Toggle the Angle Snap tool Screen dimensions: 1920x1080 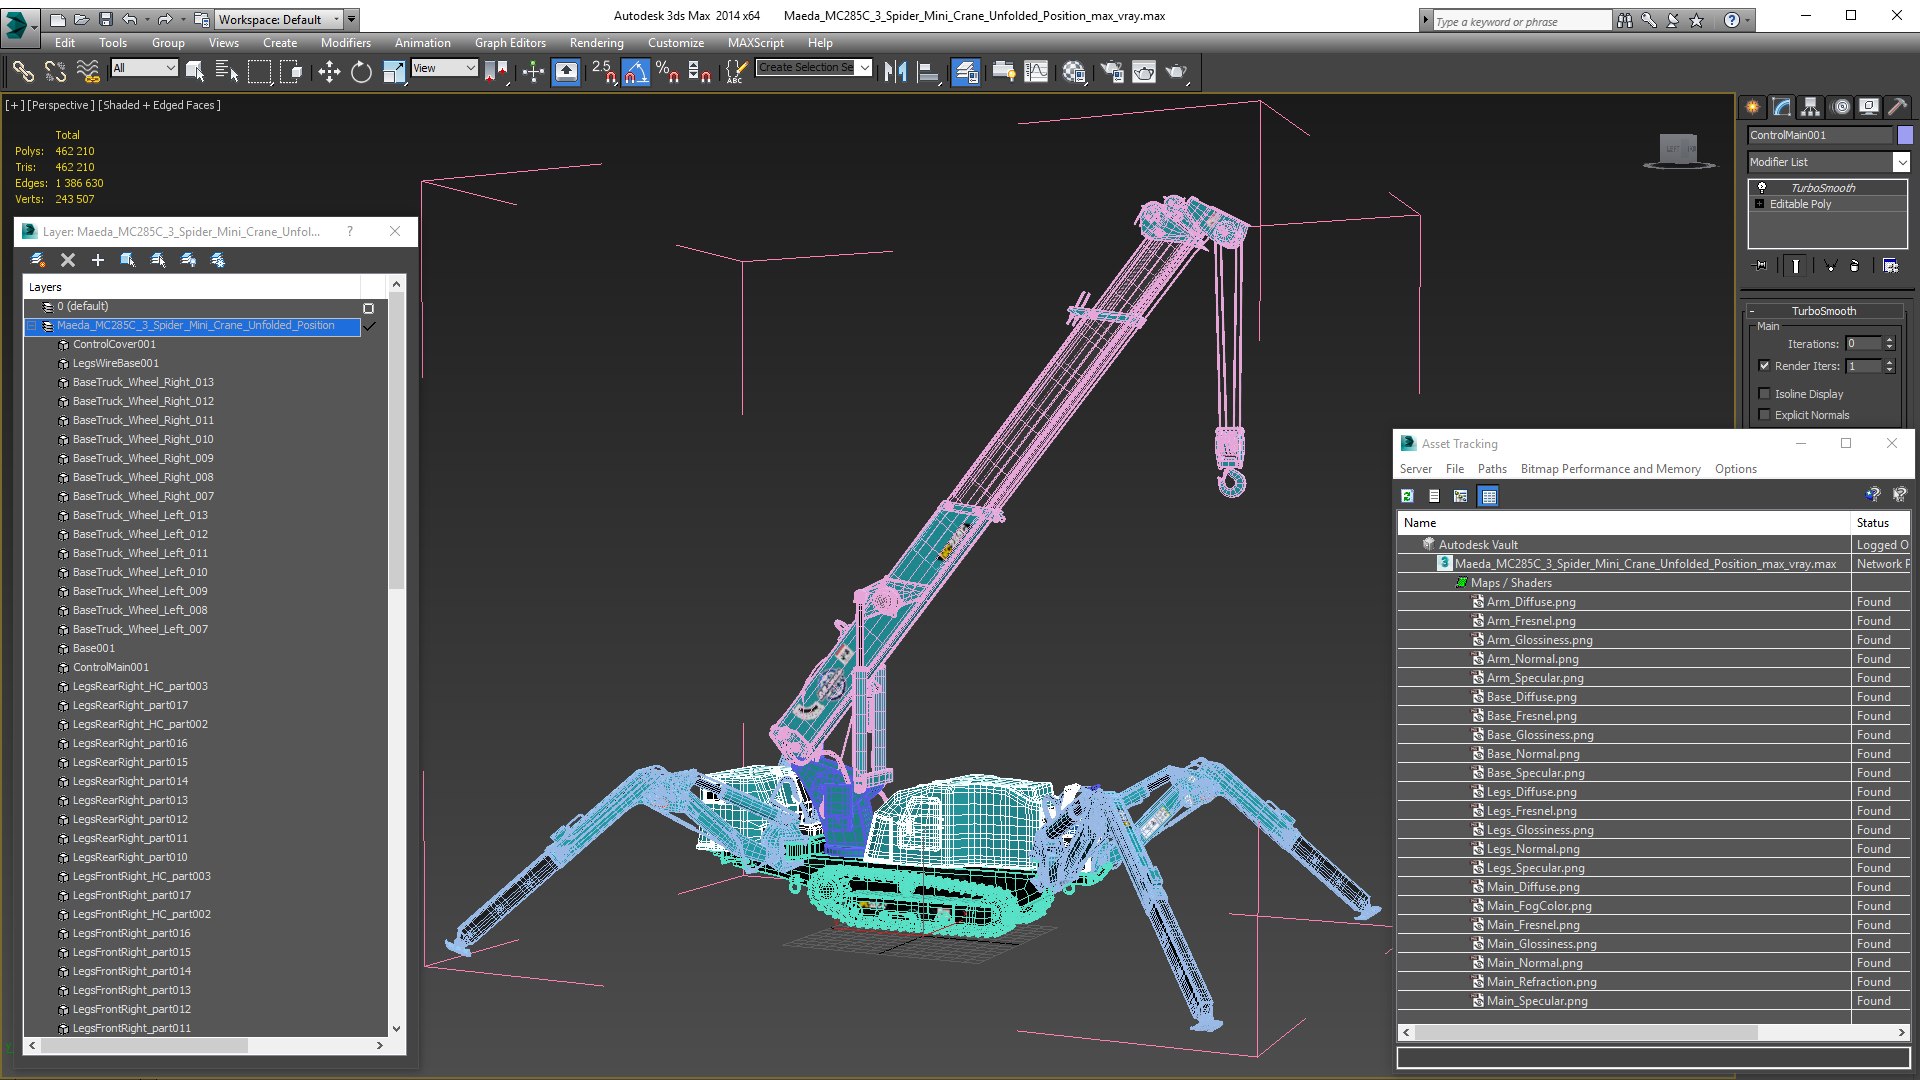(636, 71)
